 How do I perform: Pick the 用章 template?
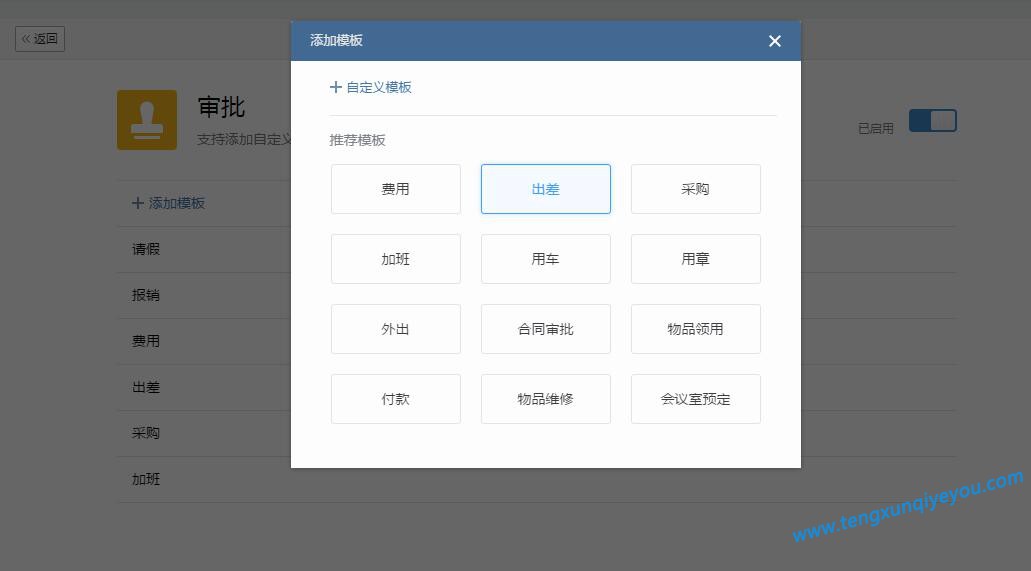(x=696, y=259)
